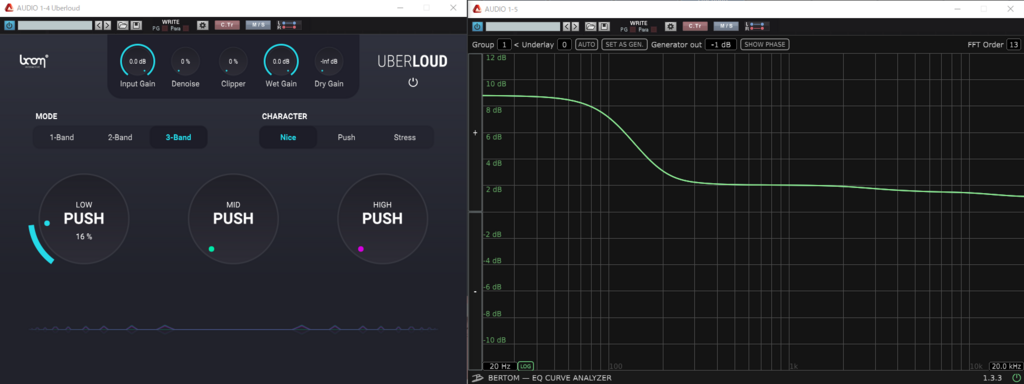
Task: Go to previous preset in analyzer window
Action: (567, 26)
